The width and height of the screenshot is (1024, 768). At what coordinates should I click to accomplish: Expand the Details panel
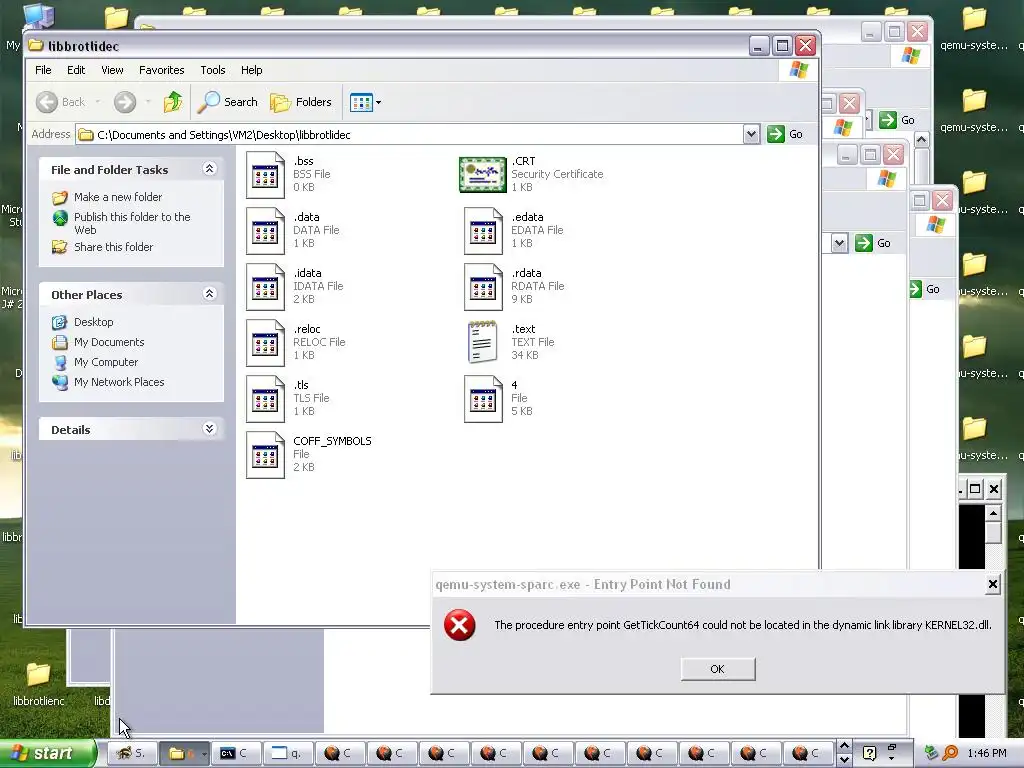pyautogui.click(x=210, y=429)
